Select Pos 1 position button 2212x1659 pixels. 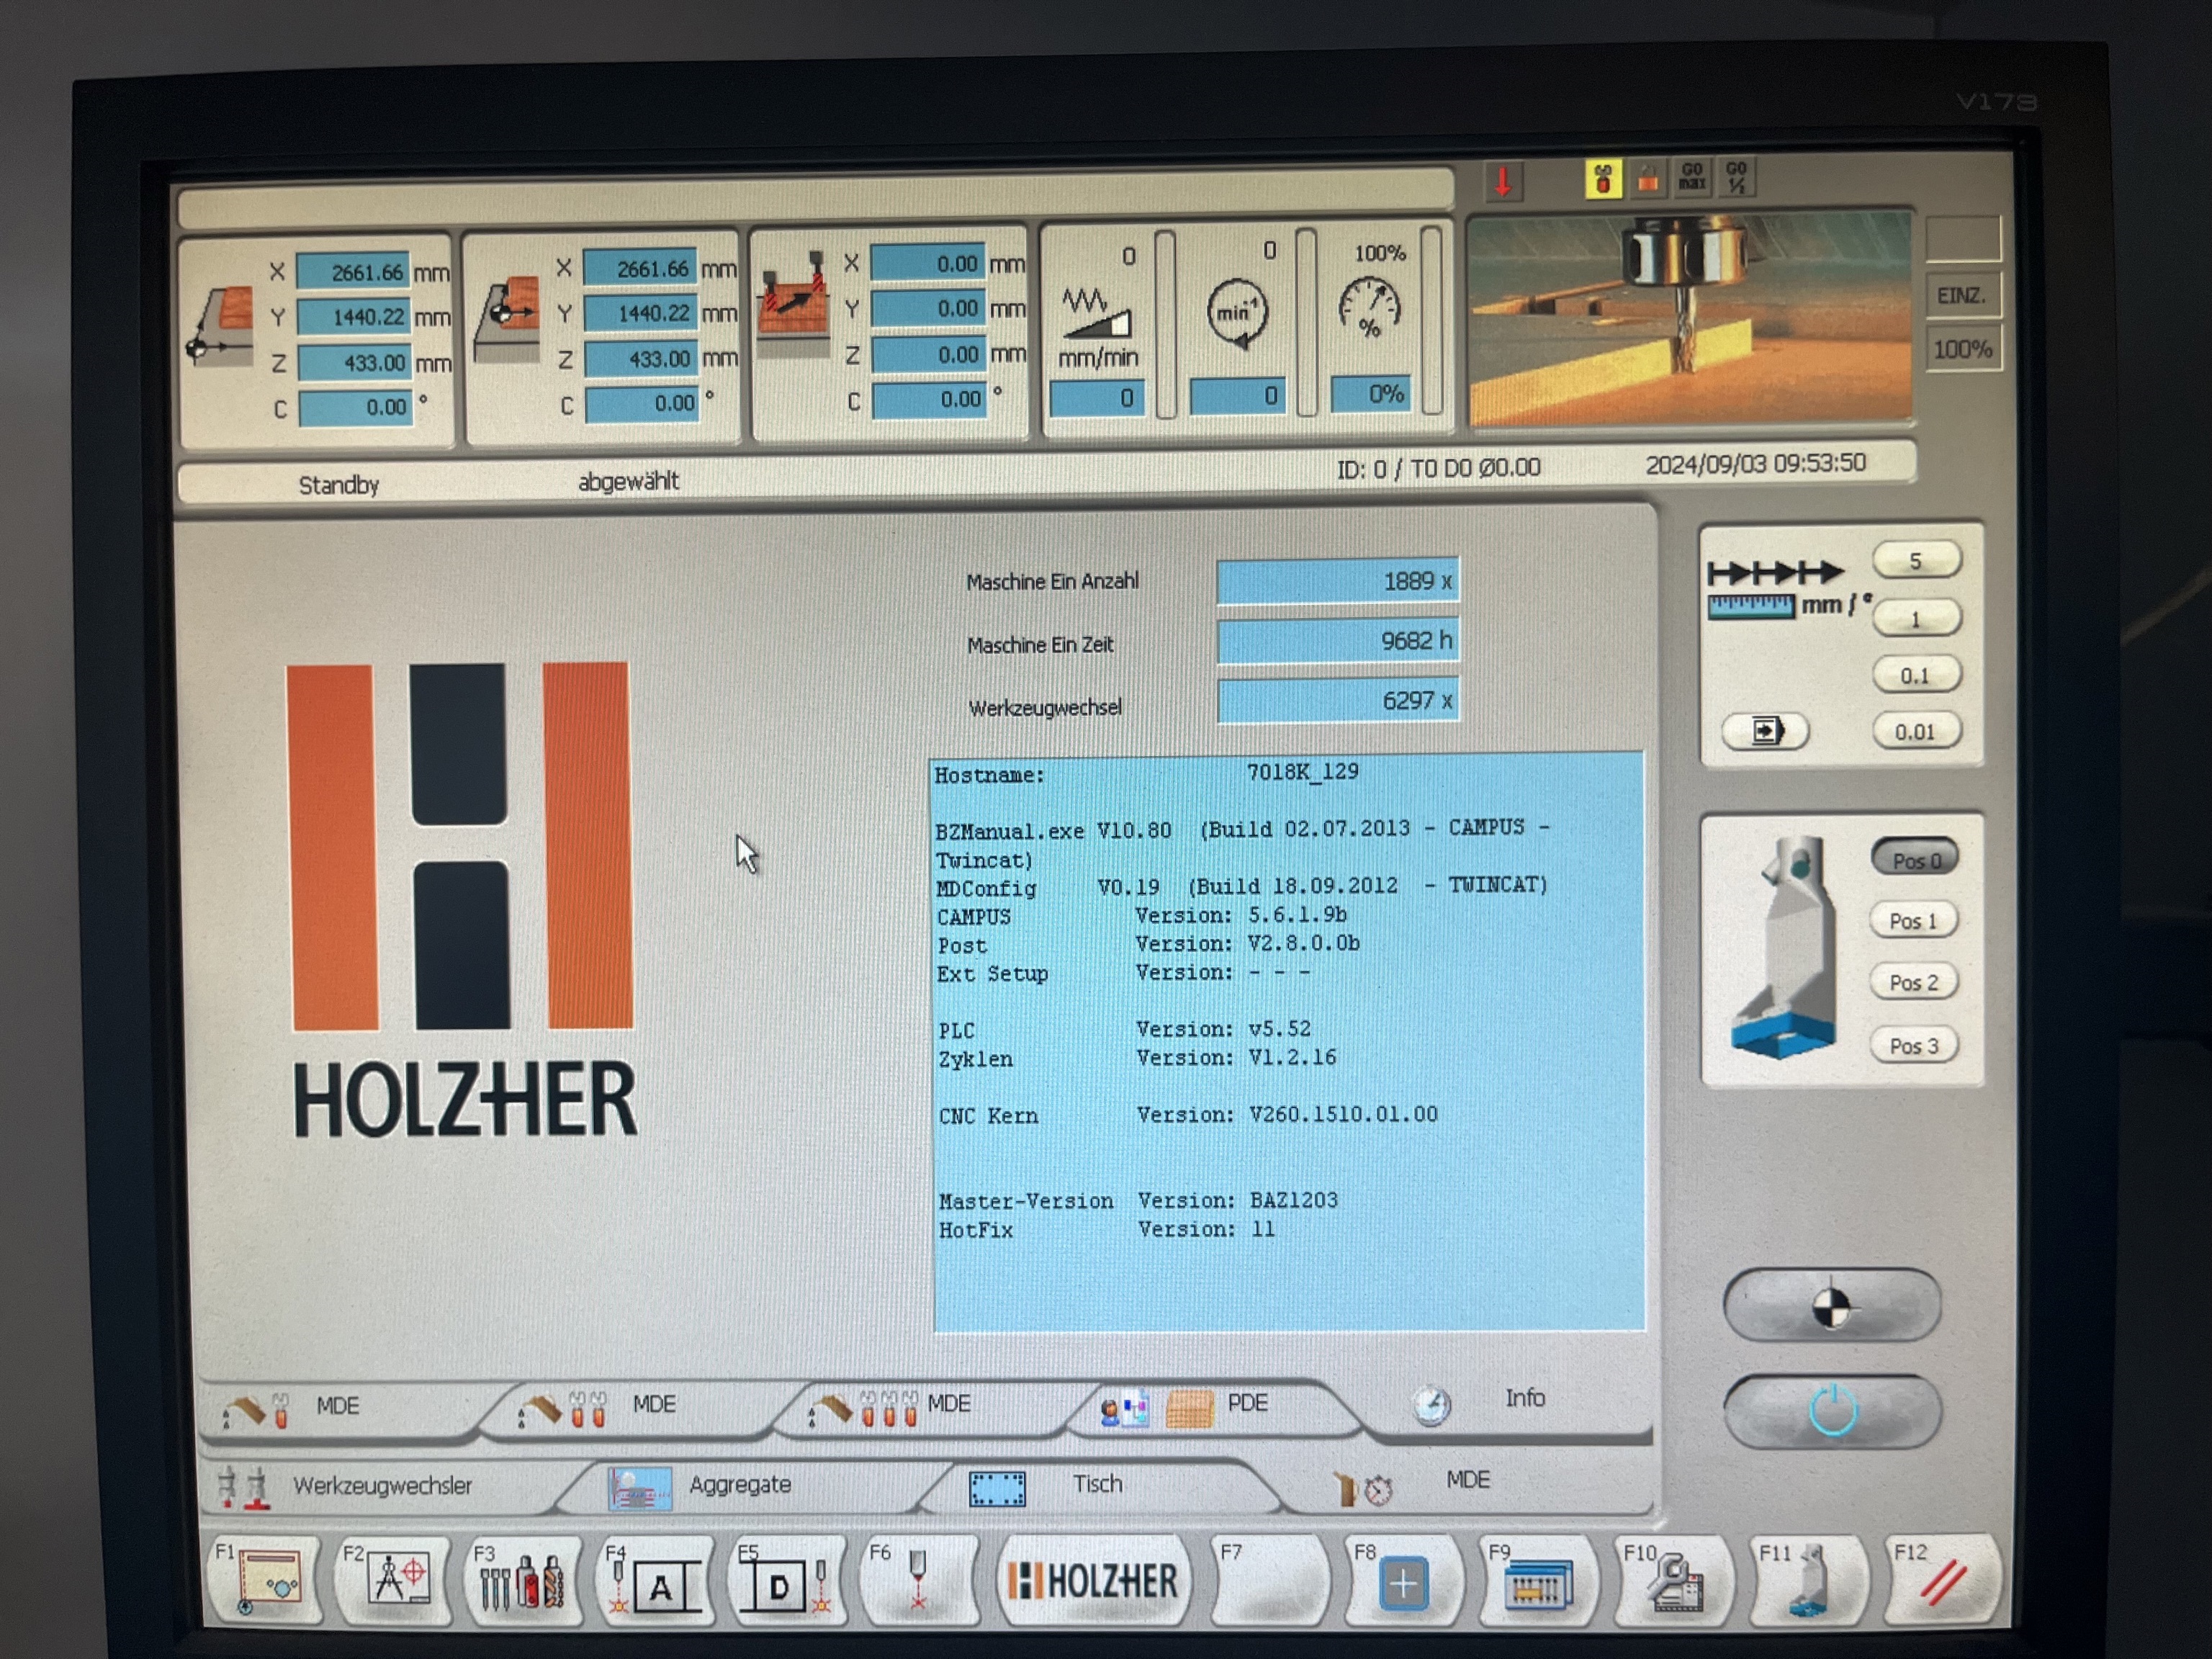click(x=1913, y=921)
